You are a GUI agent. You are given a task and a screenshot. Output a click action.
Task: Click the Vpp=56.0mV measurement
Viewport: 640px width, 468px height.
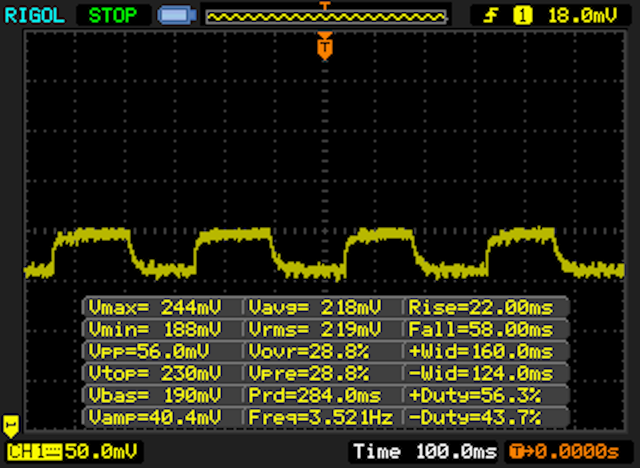coord(149,351)
